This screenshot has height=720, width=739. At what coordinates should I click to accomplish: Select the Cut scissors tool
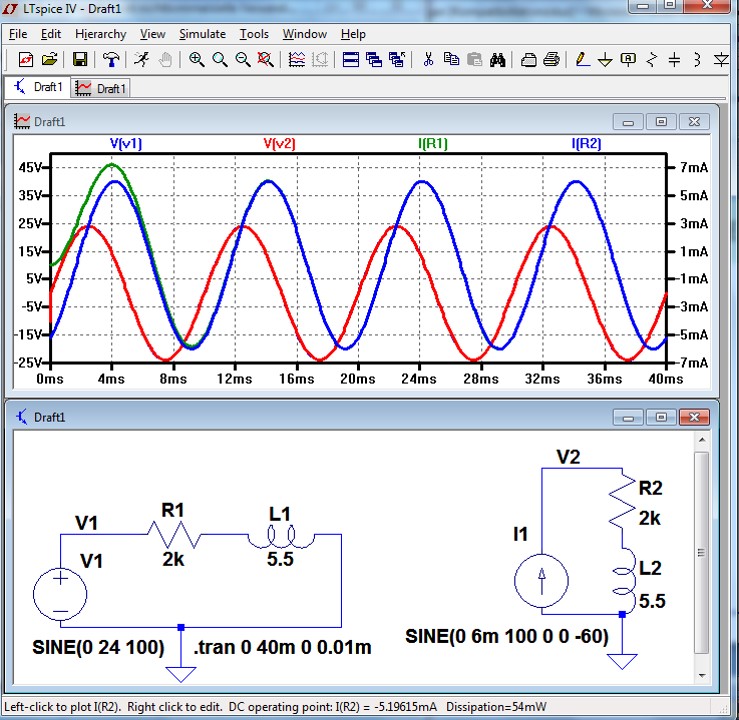[428, 60]
